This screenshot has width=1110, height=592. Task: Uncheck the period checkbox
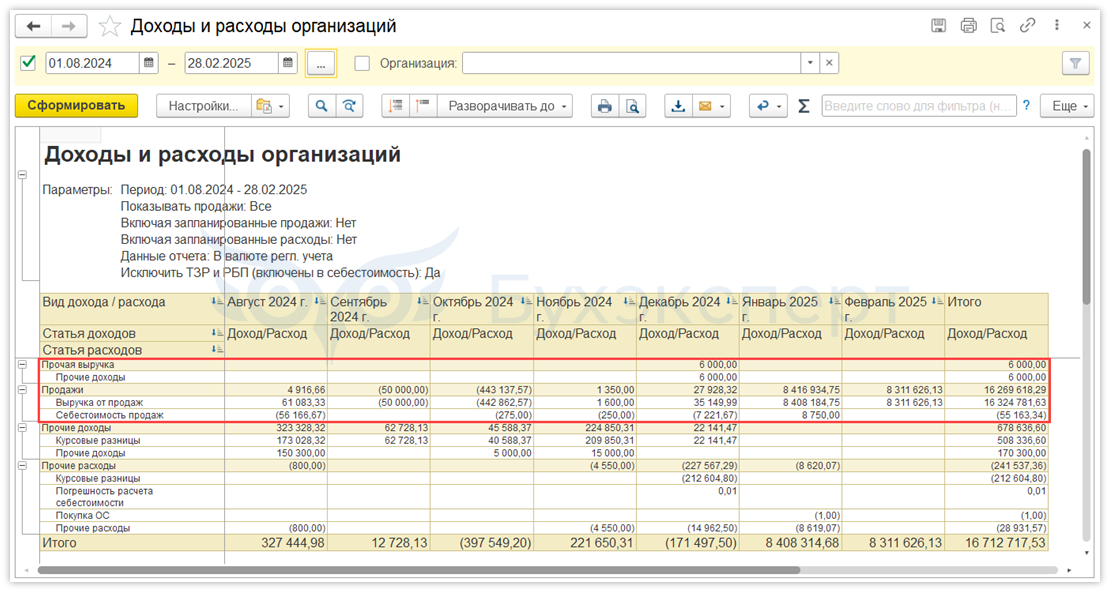28,63
